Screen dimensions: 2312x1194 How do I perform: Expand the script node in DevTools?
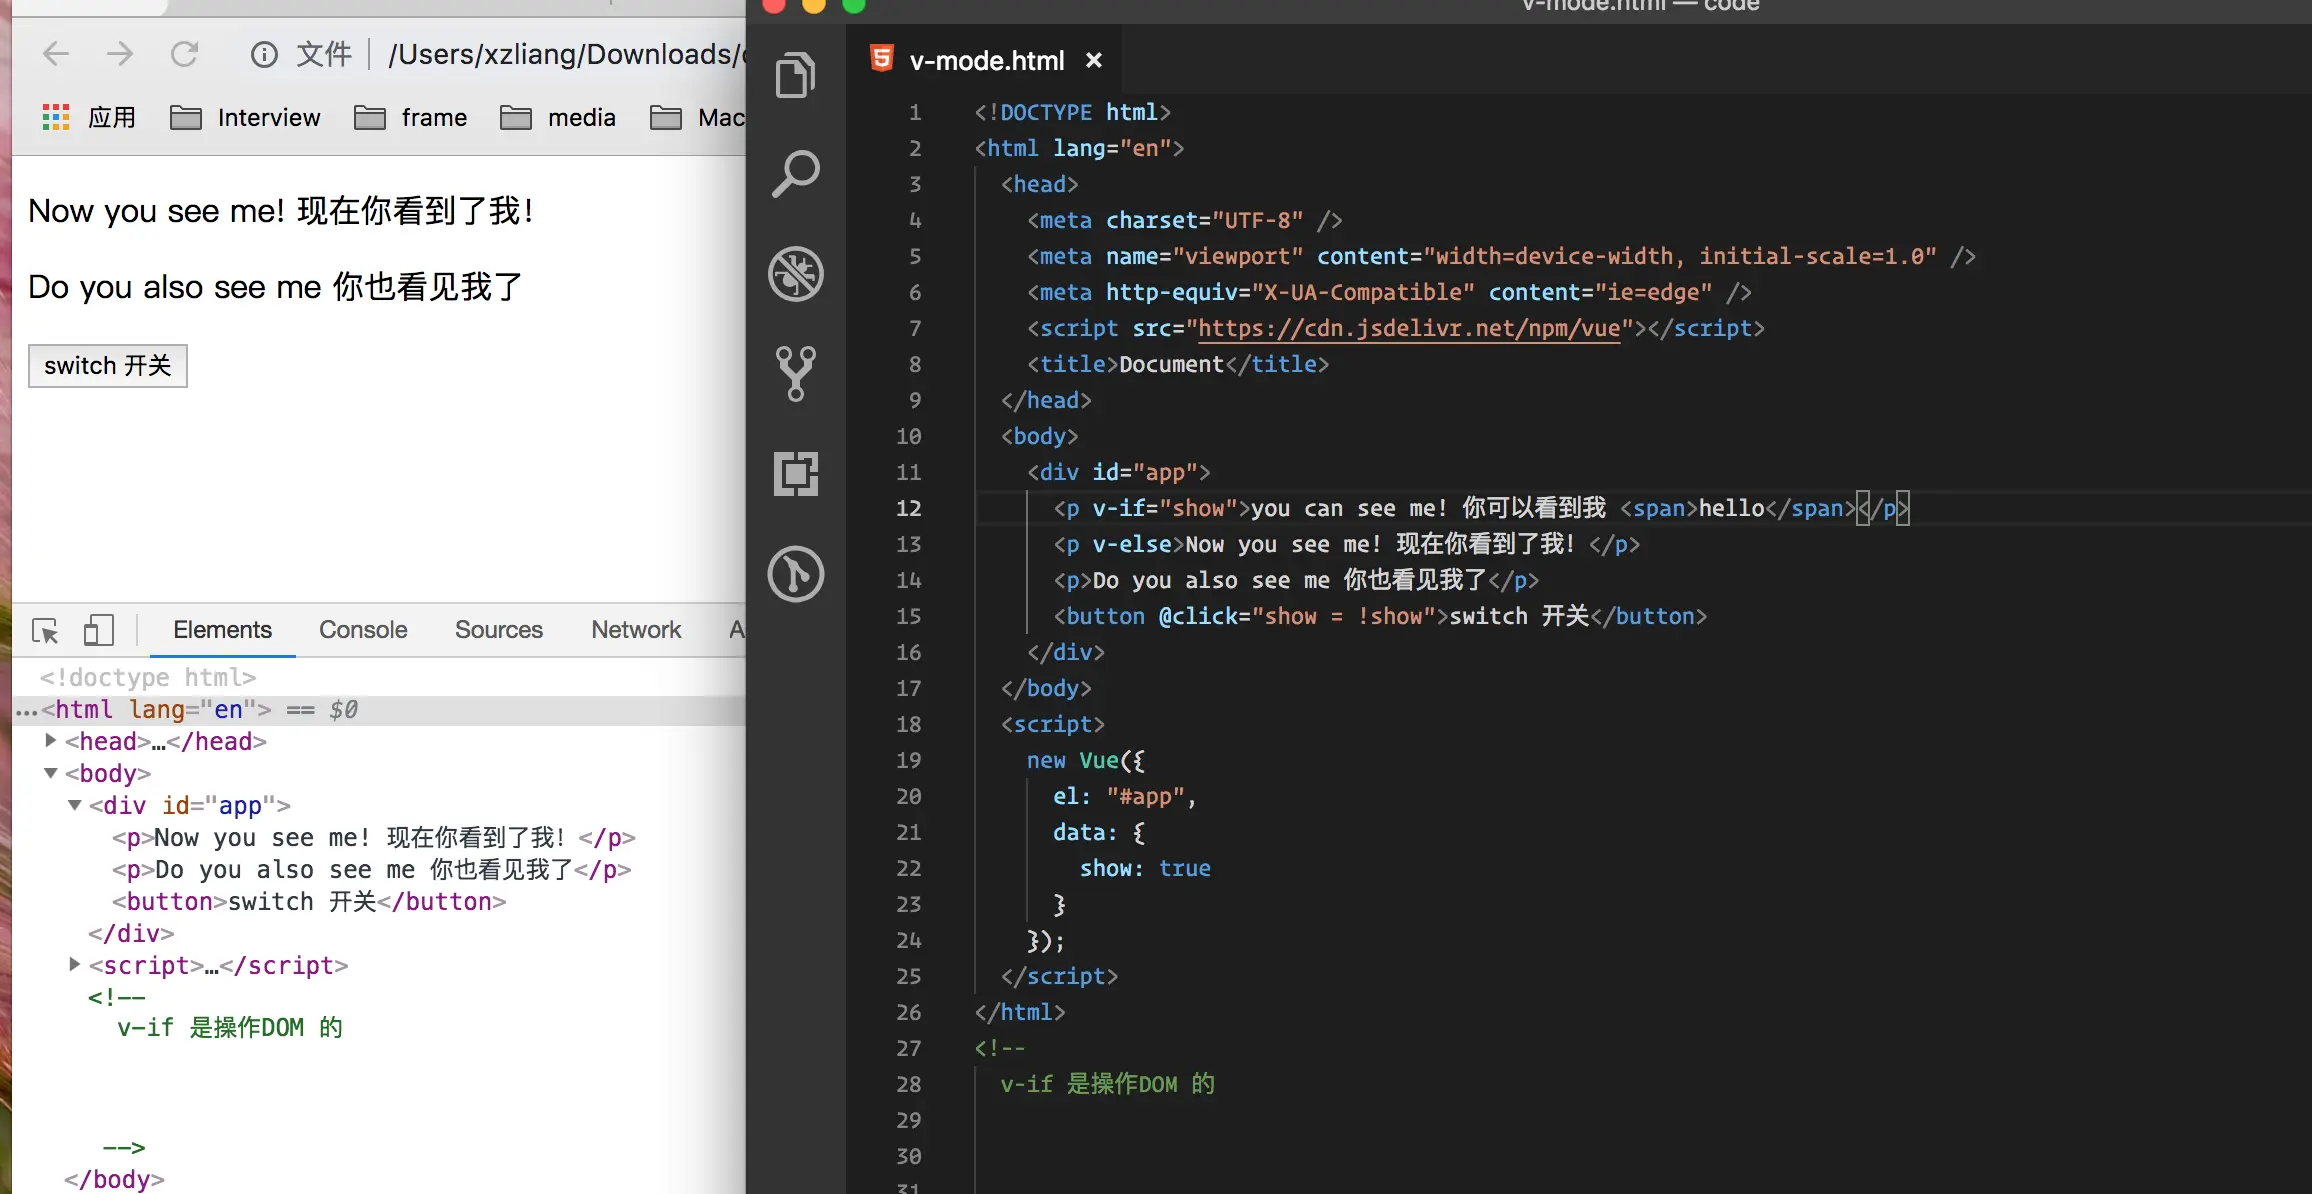click(75, 965)
